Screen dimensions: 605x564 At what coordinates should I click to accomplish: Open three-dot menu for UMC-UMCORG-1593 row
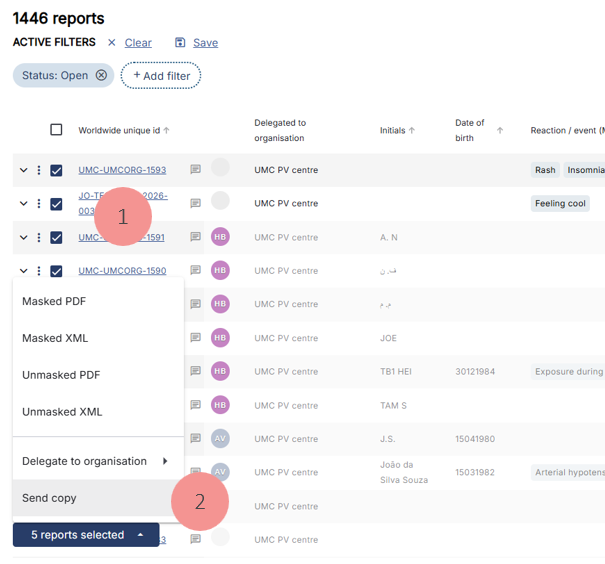click(x=39, y=170)
